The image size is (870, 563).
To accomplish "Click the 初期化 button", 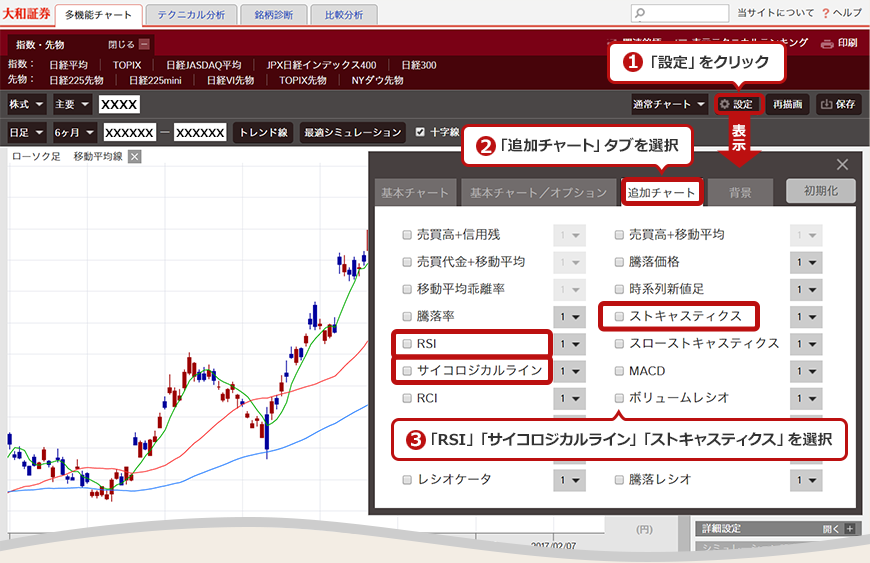I will 821,191.
